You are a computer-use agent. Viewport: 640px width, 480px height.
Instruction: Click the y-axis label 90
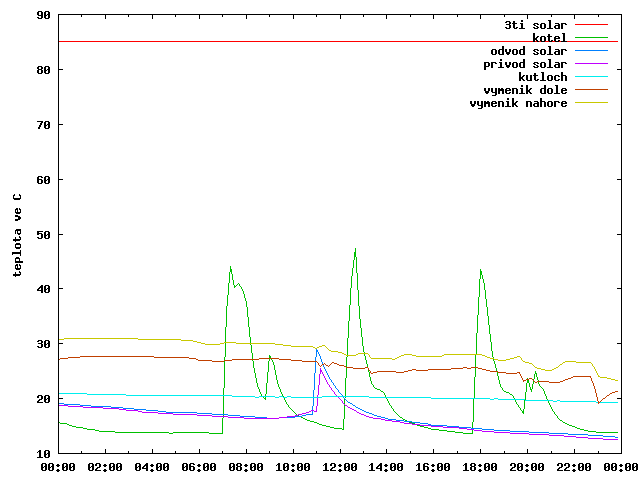tap(44, 15)
